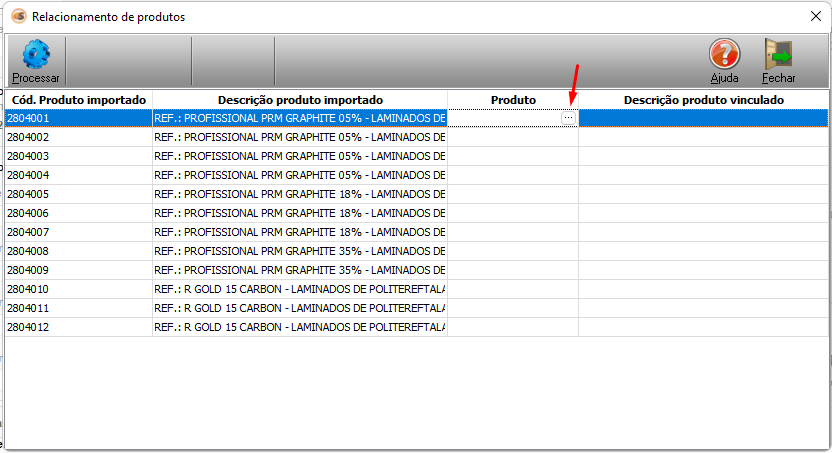Click Descrição produto vinculado column header
The image size is (832, 453).
(703, 100)
